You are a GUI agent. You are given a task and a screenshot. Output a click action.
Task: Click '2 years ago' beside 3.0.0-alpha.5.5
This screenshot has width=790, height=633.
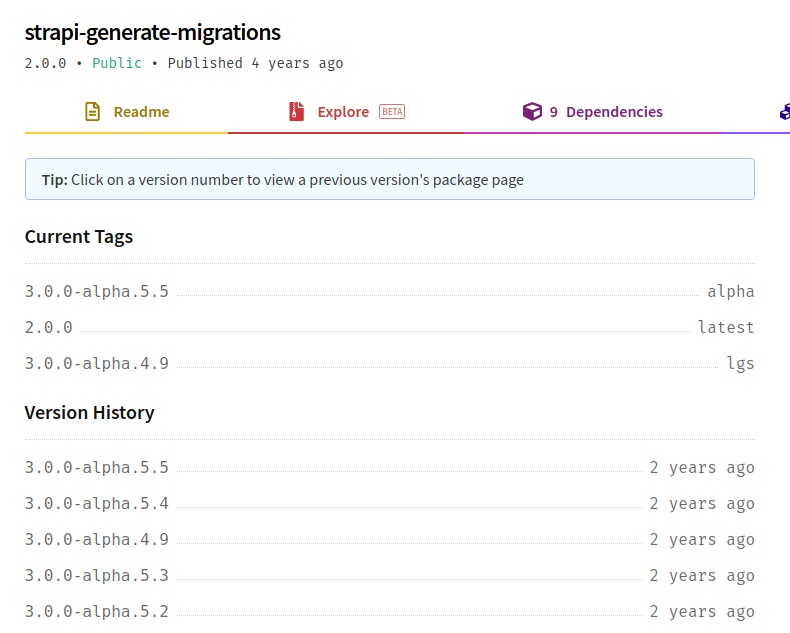pos(702,468)
